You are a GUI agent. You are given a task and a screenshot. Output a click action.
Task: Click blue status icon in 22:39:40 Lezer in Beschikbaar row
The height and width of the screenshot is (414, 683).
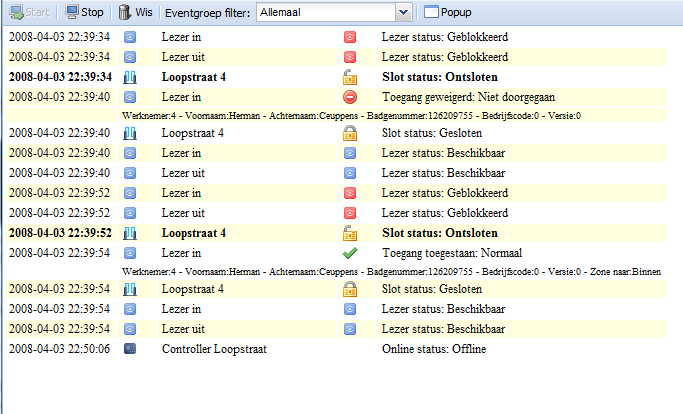350,153
